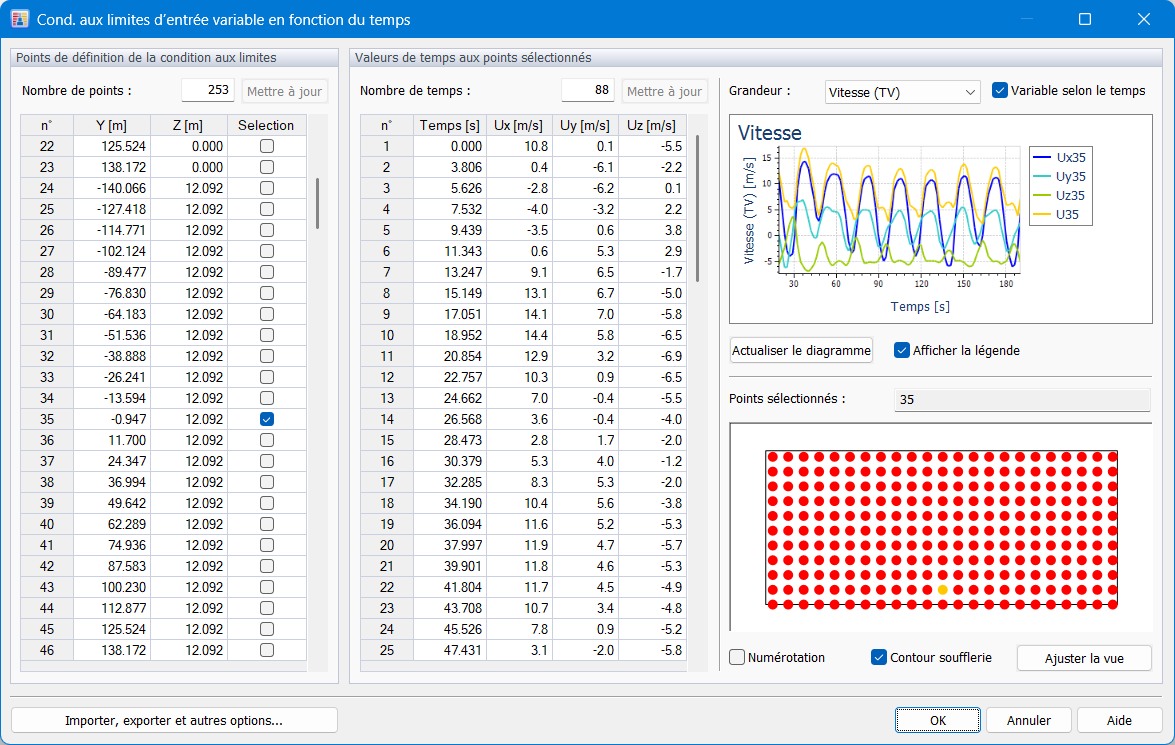This screenshot has height=745, width=1175.
Task: Select the Y value -140.066 cell
Action: [x=112, y=188]
